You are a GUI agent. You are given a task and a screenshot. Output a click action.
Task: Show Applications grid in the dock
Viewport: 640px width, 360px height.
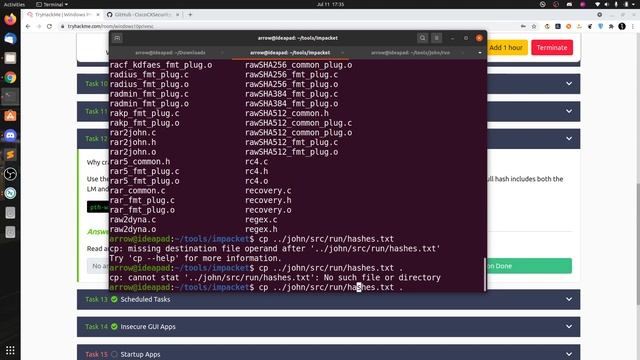[10, 350]
